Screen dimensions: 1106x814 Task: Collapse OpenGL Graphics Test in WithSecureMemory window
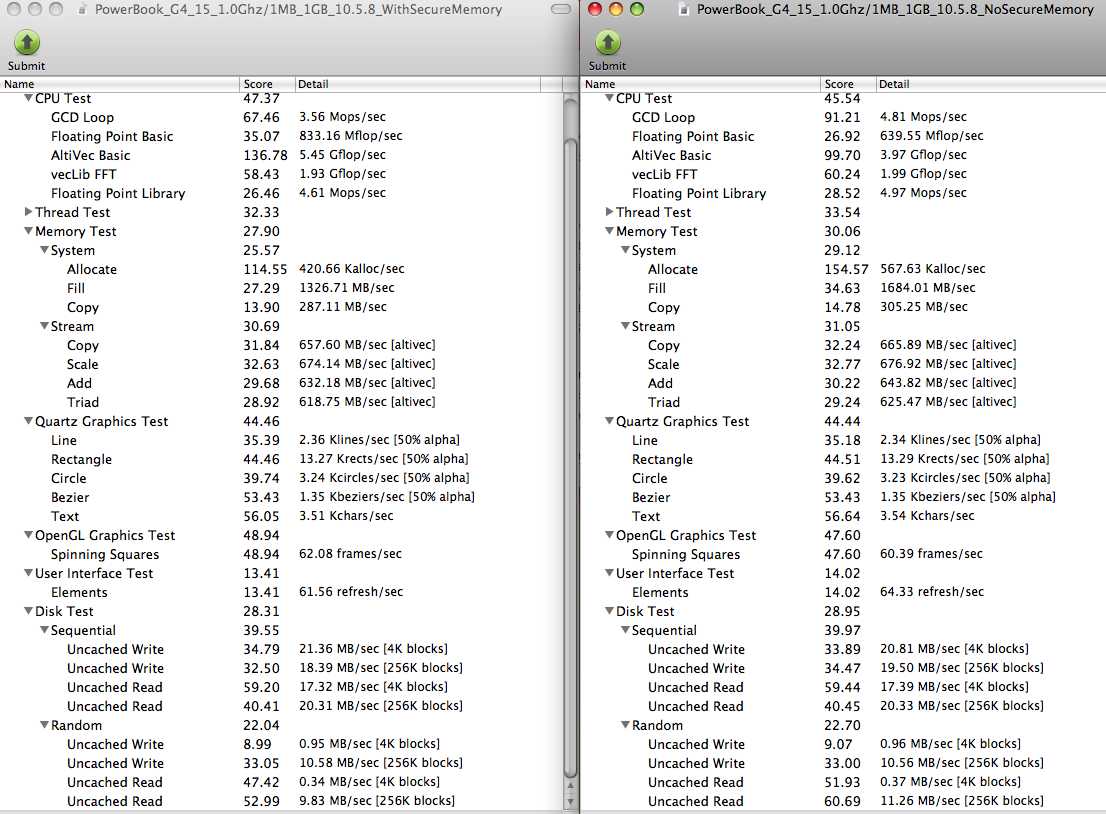click(x=28, y=535)
